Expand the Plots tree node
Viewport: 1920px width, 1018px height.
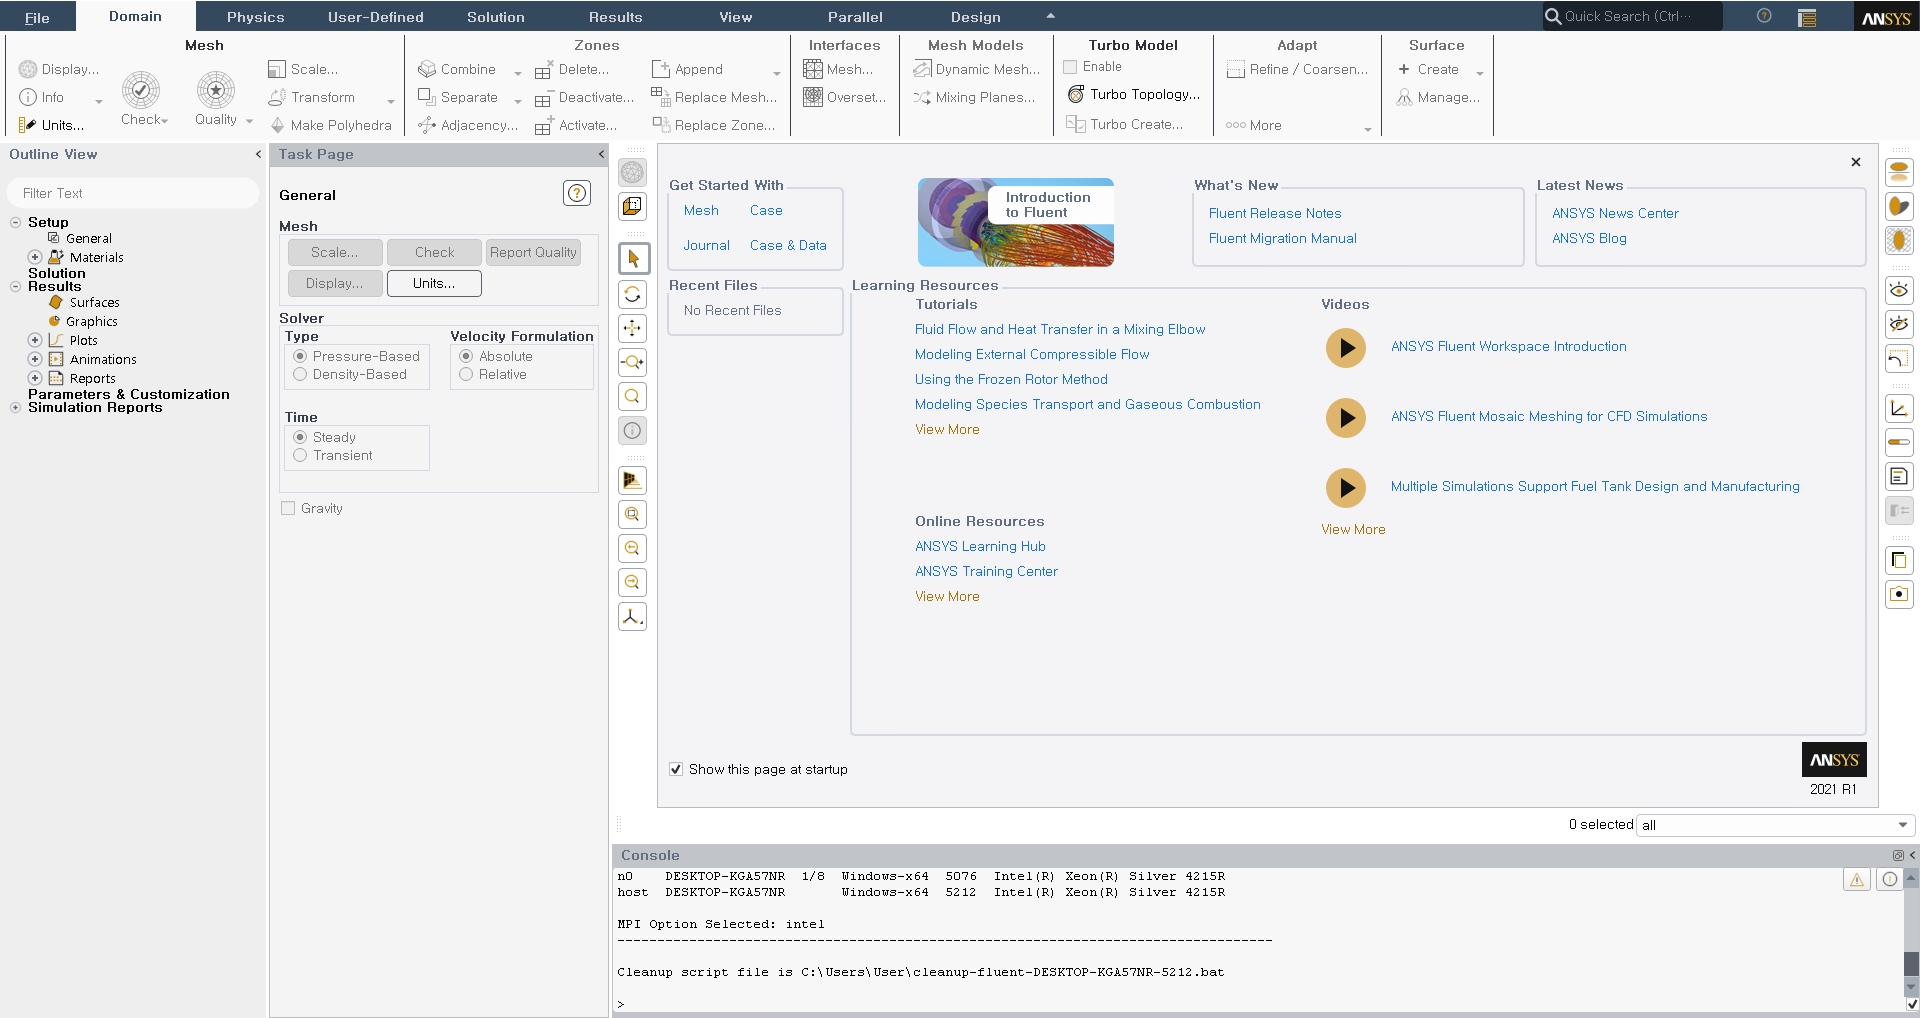pyautogui.click(x=35, y=340)
